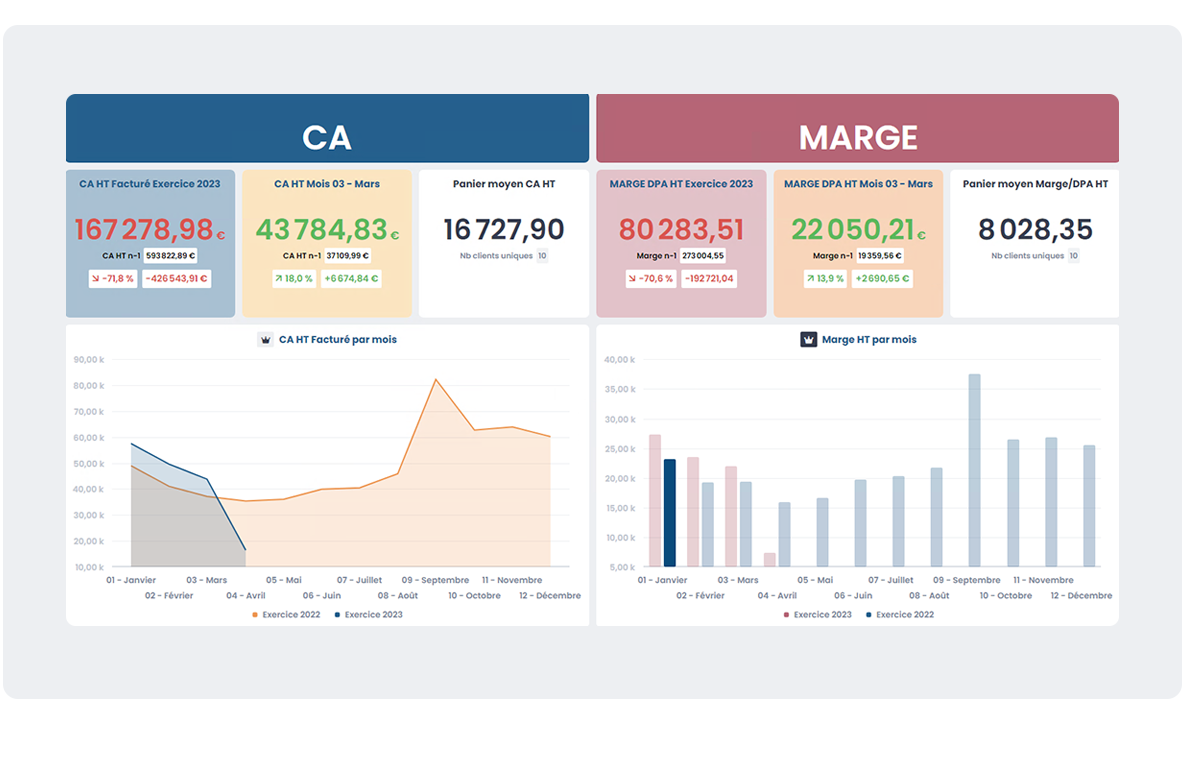Image resolution: width=1183 pixels, height=767 pixels.
Task: Click the 80 283,51 margin value
Action: tap(681, 230)
